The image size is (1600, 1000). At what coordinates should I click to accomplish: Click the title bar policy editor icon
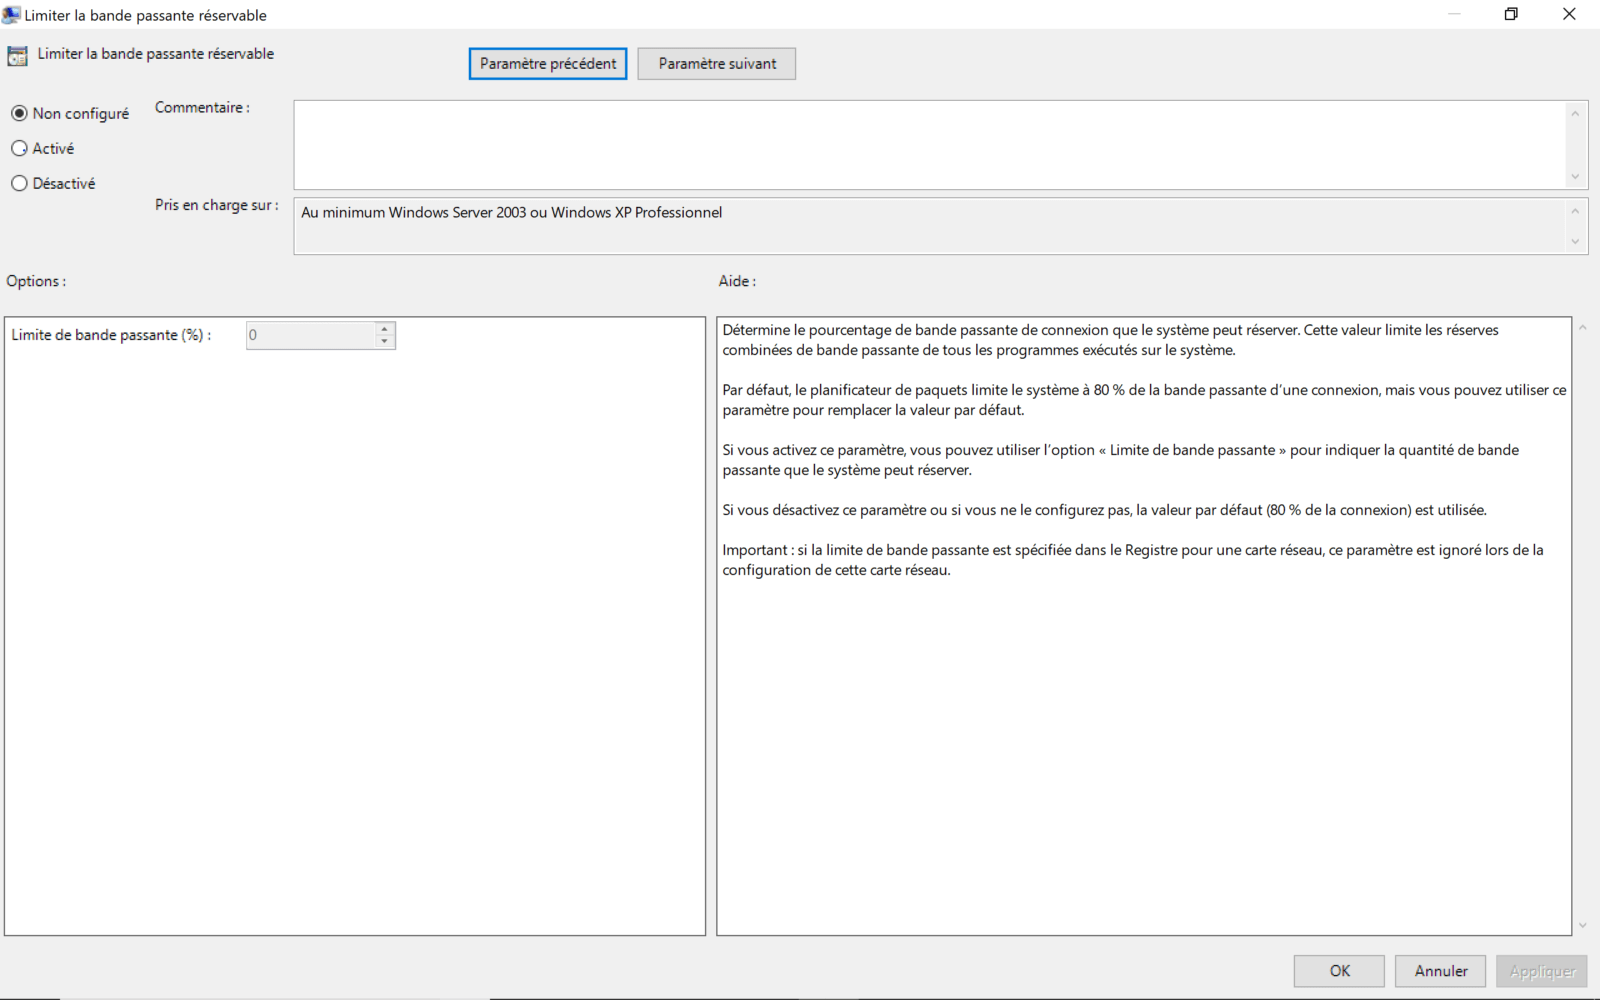pyautogui.click(x=11, y=15)
